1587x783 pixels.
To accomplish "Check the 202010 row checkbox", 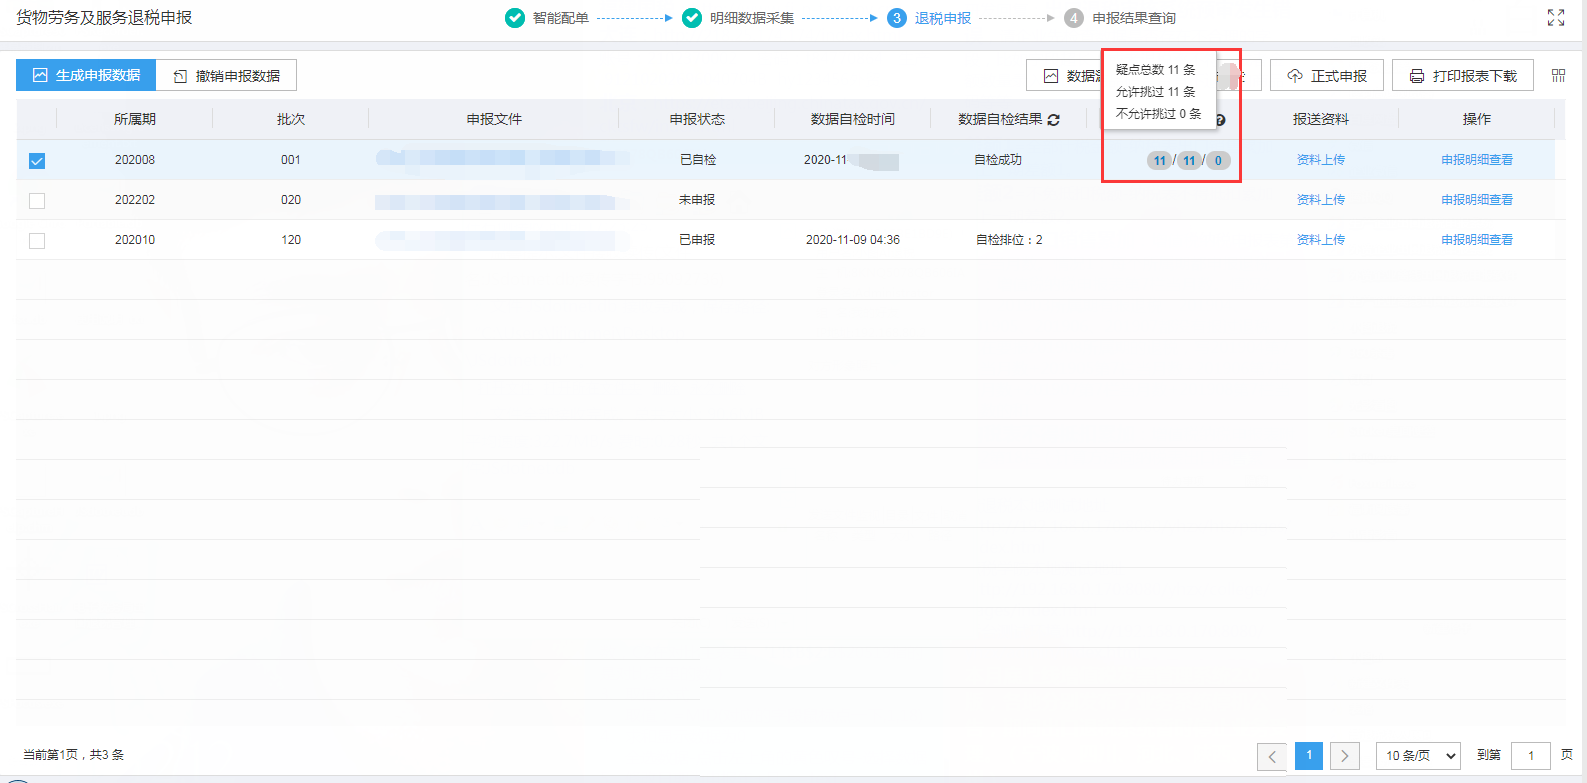I will (37, 240).
